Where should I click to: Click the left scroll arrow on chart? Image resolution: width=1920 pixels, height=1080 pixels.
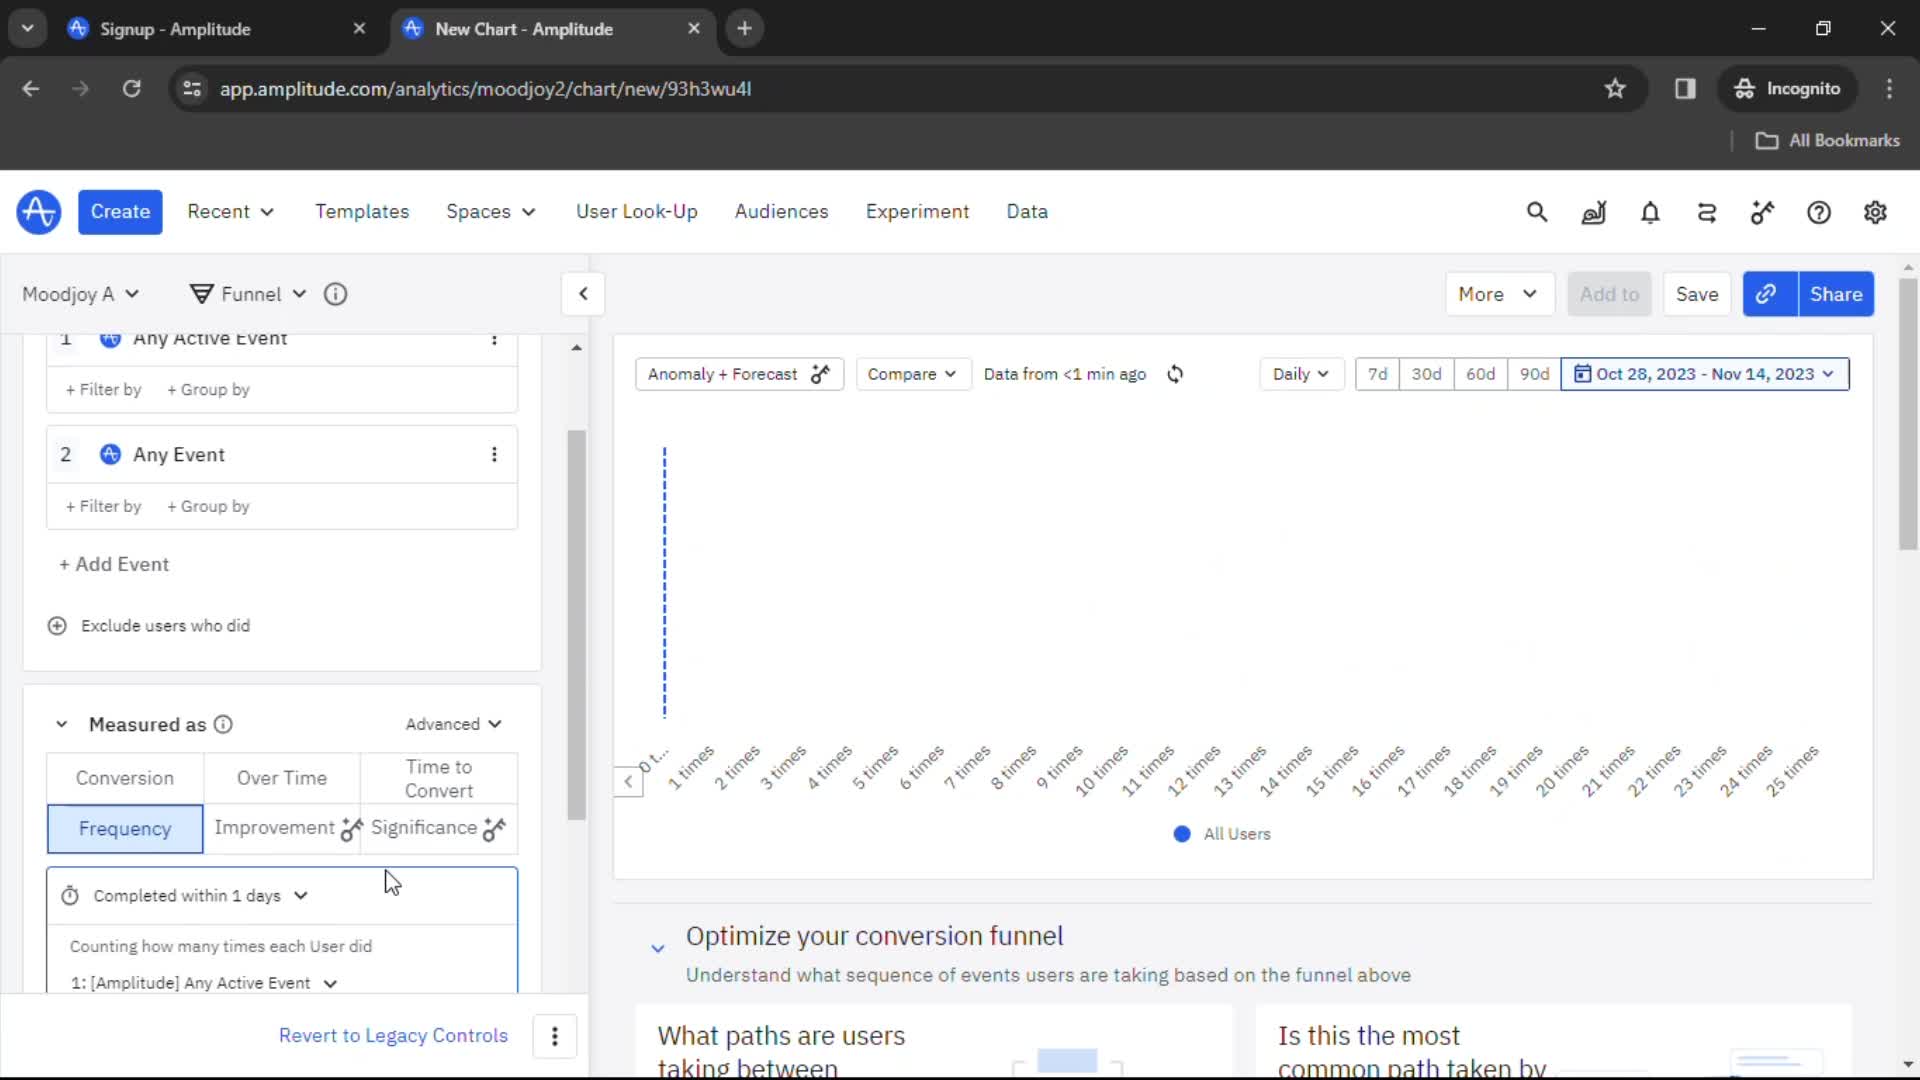pos(628,781)
